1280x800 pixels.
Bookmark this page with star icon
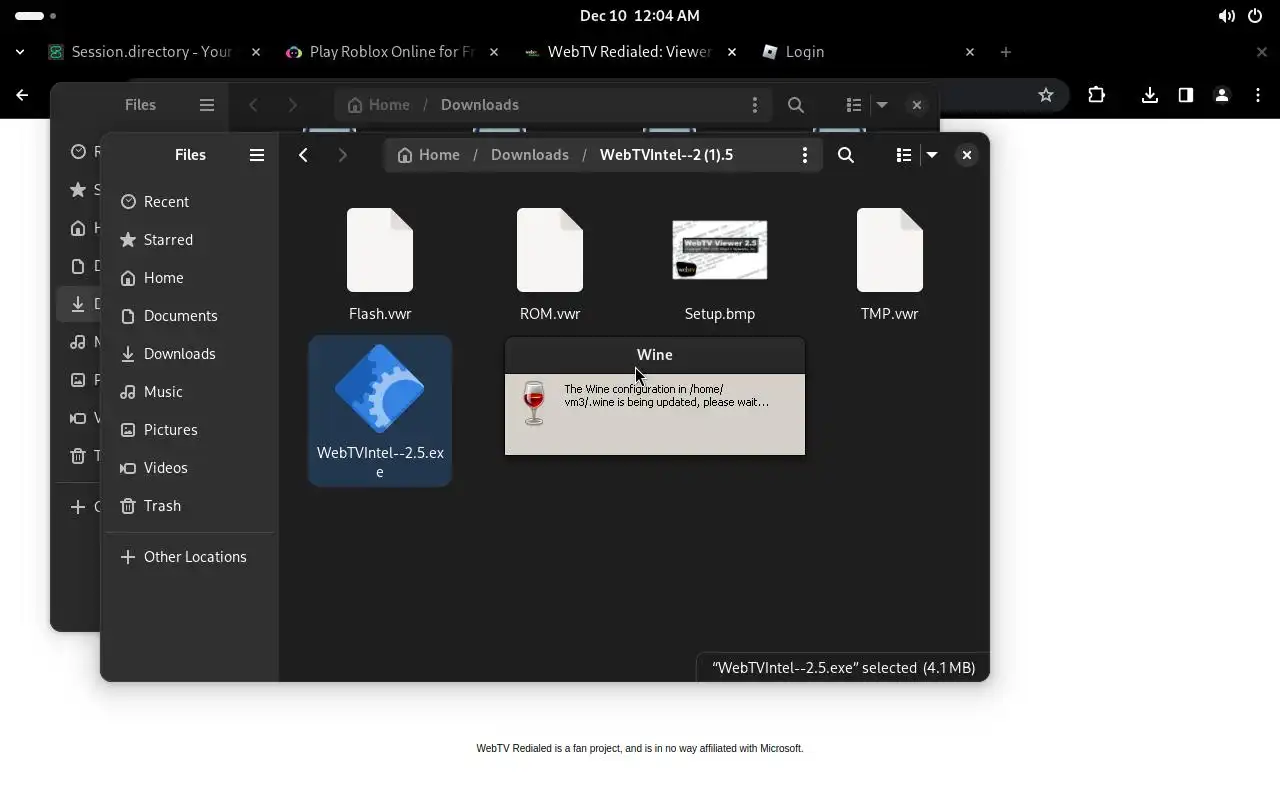pos(1046,95)
